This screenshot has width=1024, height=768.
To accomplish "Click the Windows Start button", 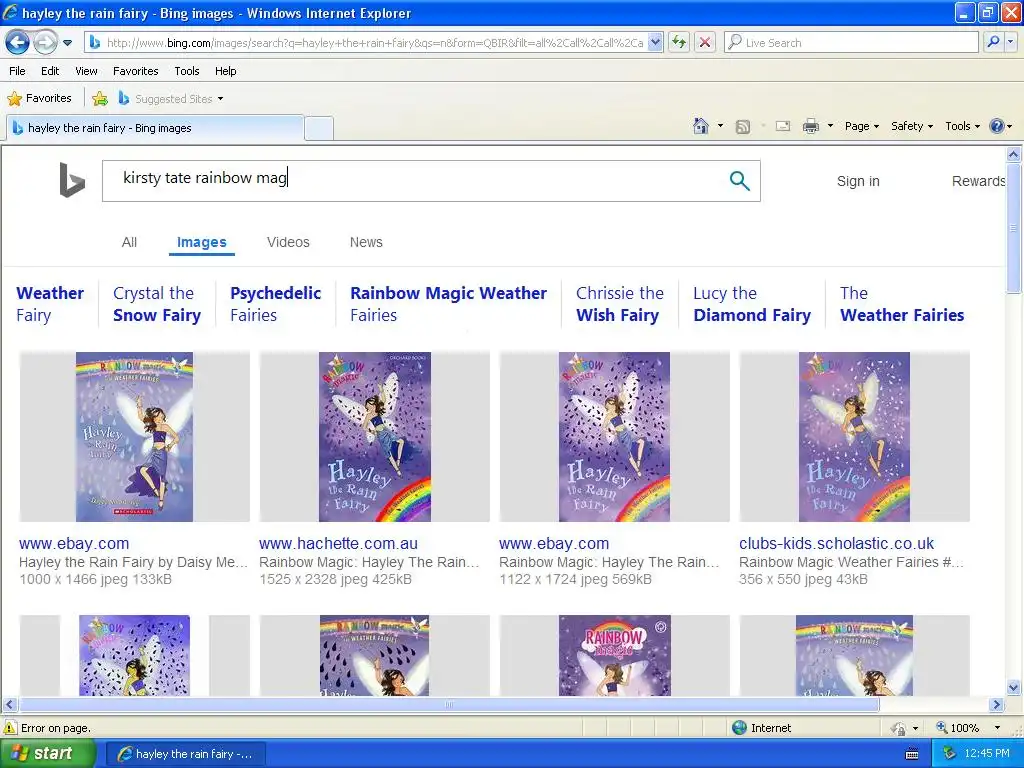I will tap(48, 754).
